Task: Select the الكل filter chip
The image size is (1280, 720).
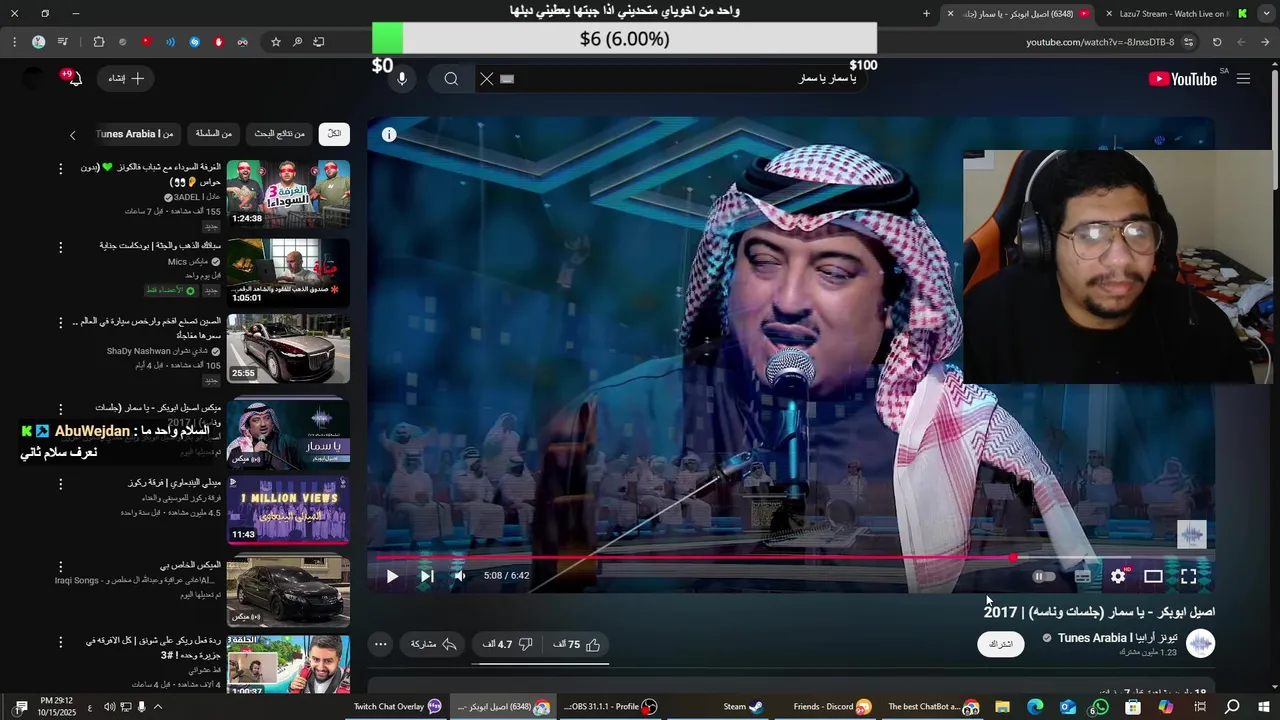Action: click(x=334, y=134)
